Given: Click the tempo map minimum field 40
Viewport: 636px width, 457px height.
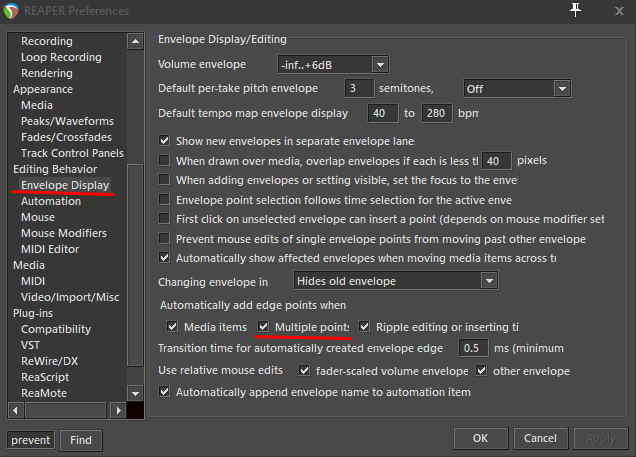Looking at the screenshot, I should click(382, 113).
